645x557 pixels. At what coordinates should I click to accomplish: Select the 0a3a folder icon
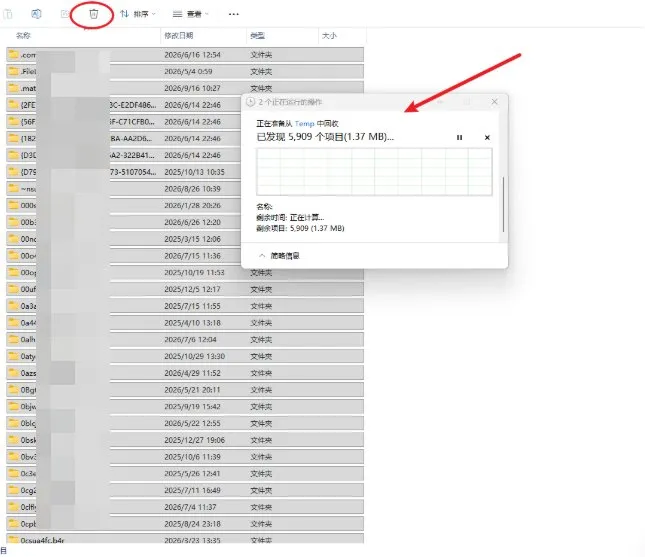[14, 306]
